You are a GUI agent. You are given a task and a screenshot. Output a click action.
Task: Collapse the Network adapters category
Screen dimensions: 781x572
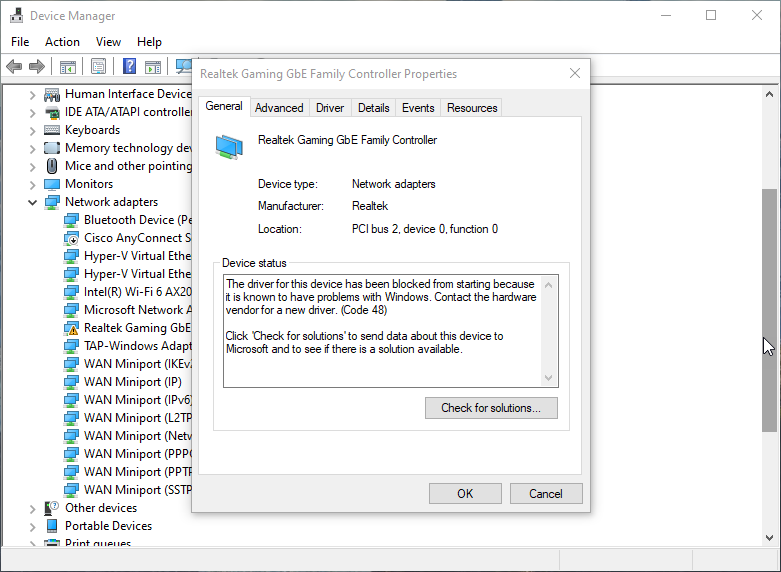coord(32,202)
